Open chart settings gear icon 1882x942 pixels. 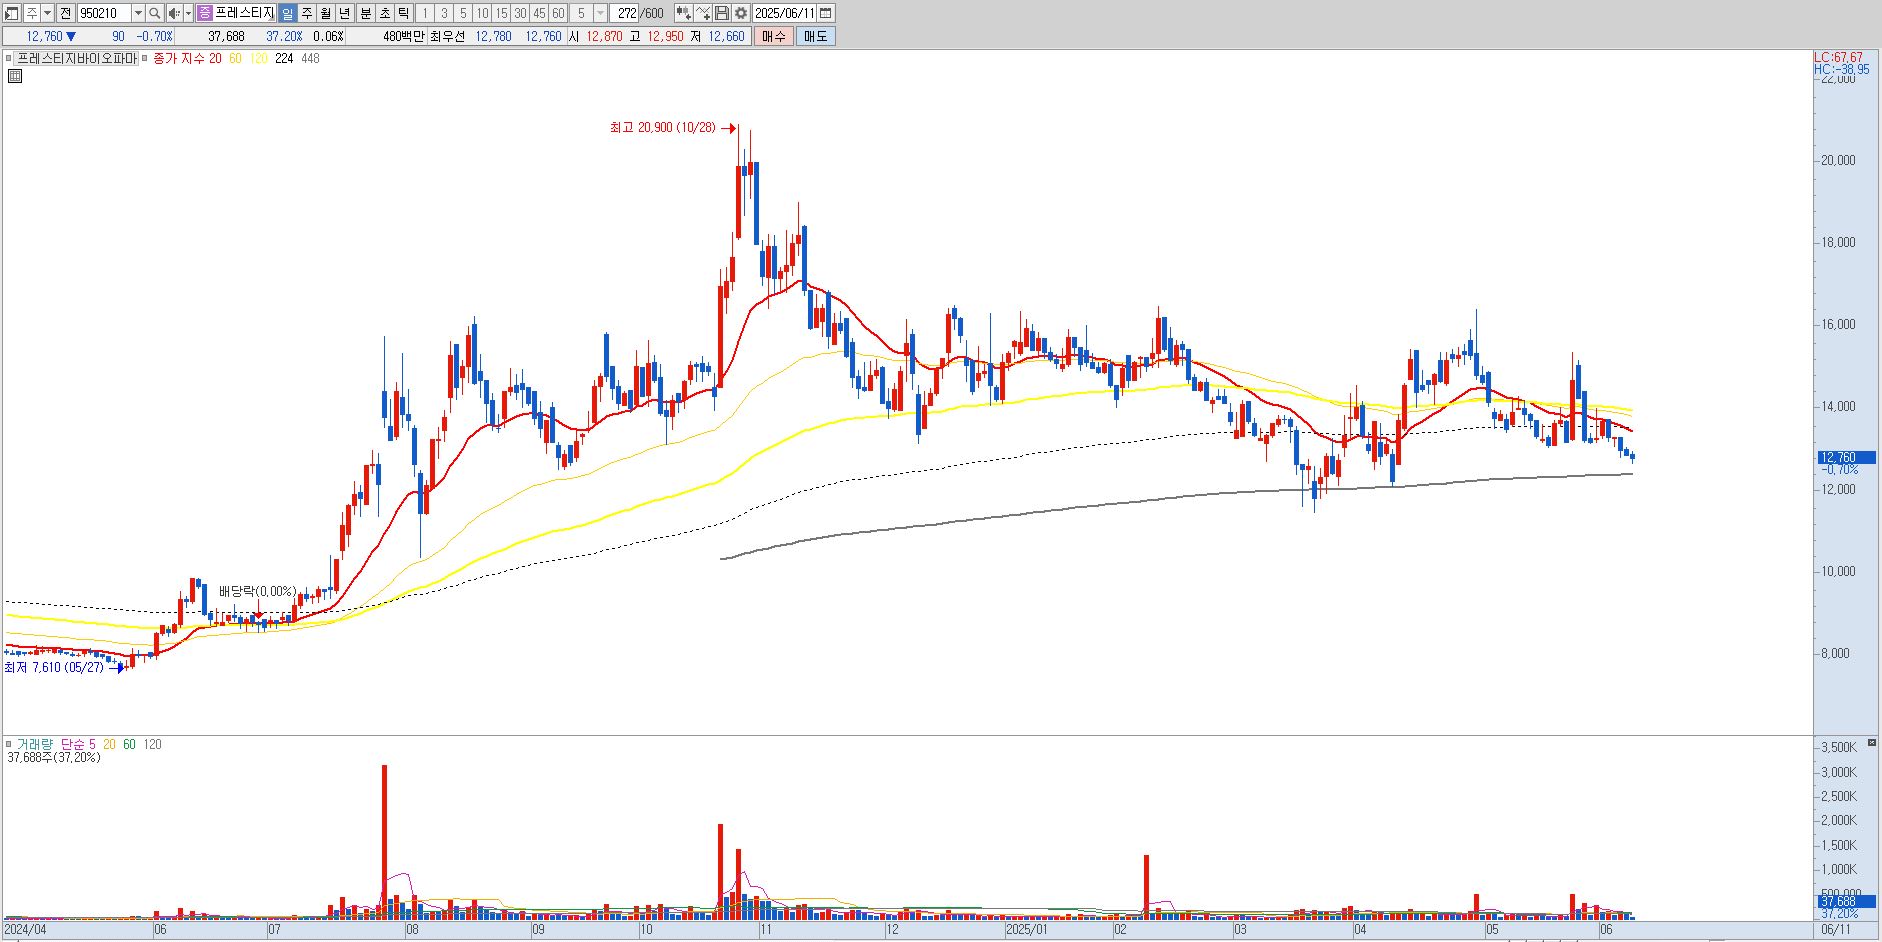(x=741, y=13)
